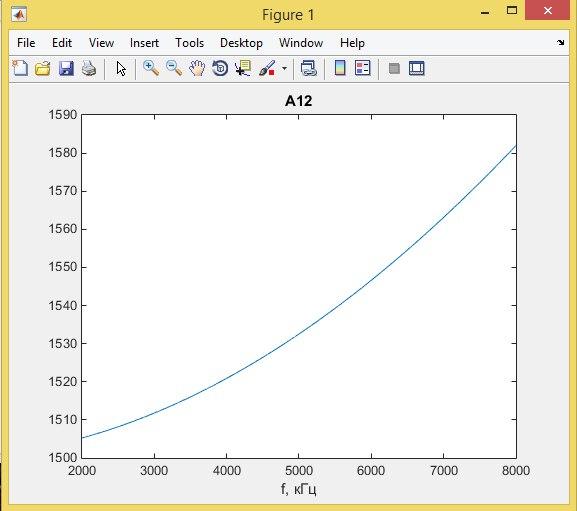The width and height of the screenshot is (577, 511).
Task: Insert a legend
Action: [x=362, y=68]
